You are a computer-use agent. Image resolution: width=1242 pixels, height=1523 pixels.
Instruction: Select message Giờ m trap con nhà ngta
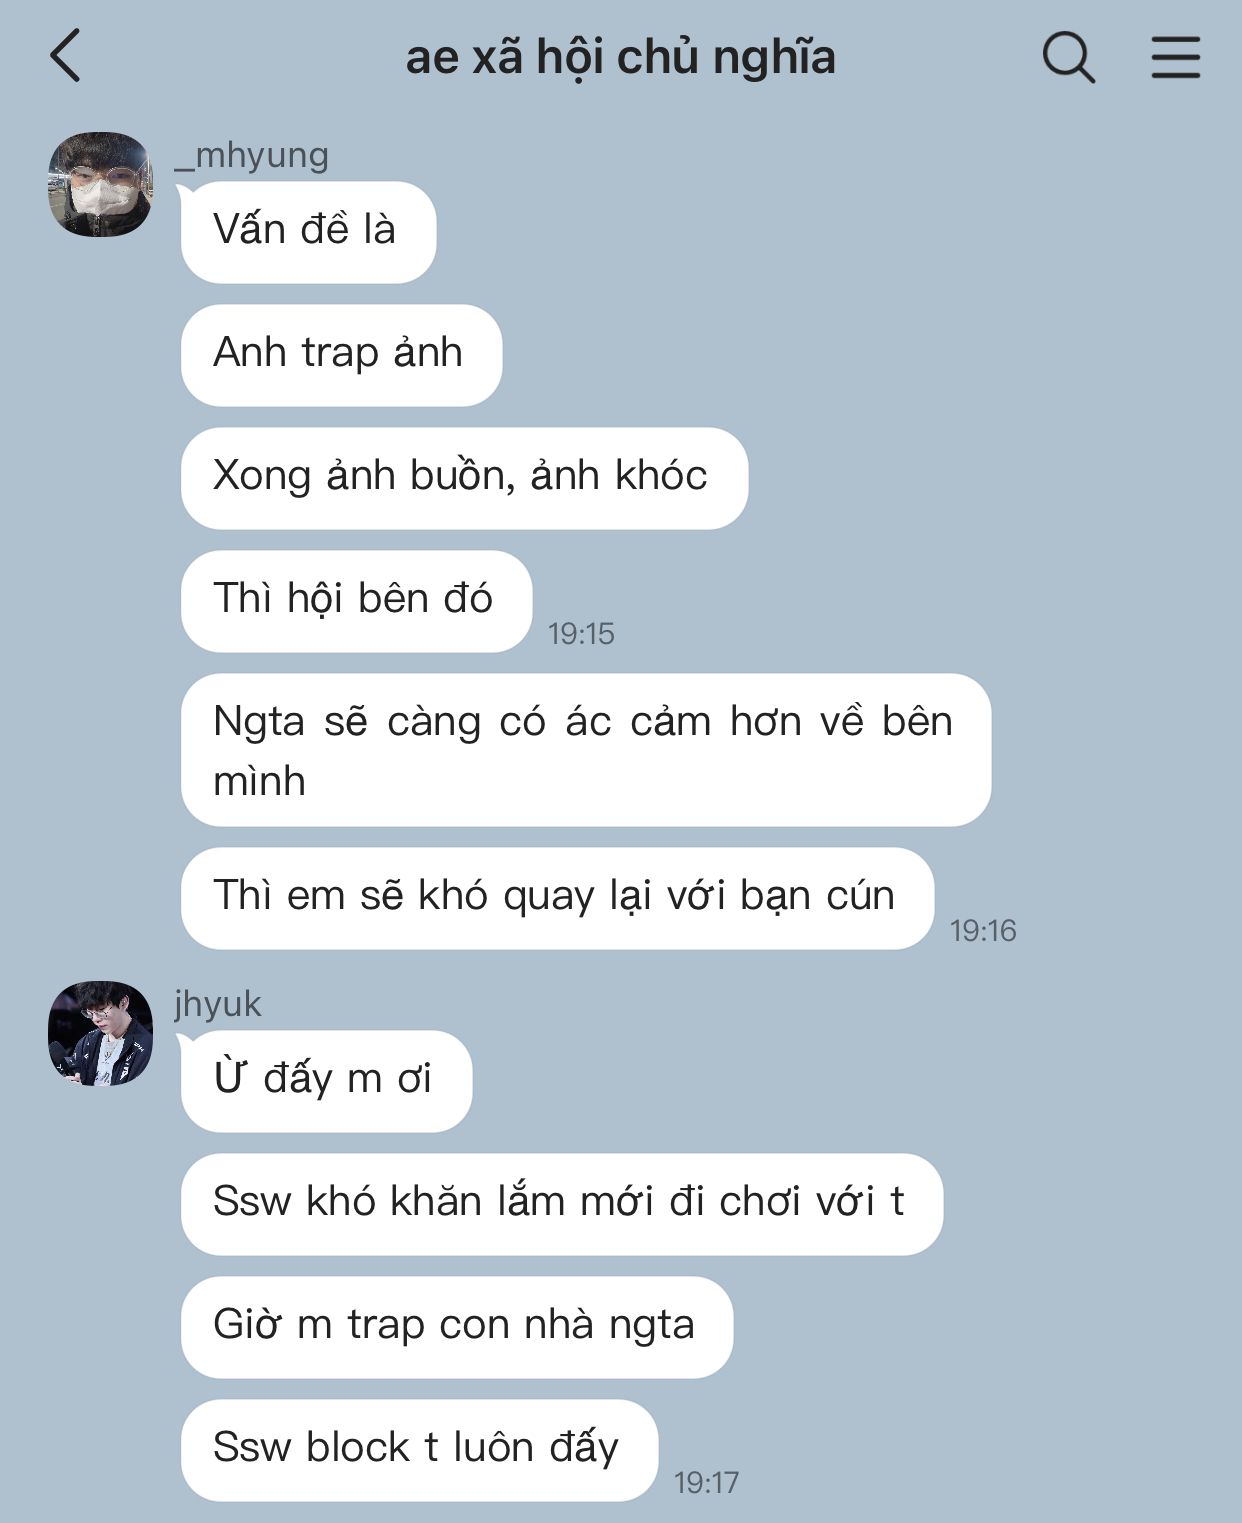(457, 1327)
